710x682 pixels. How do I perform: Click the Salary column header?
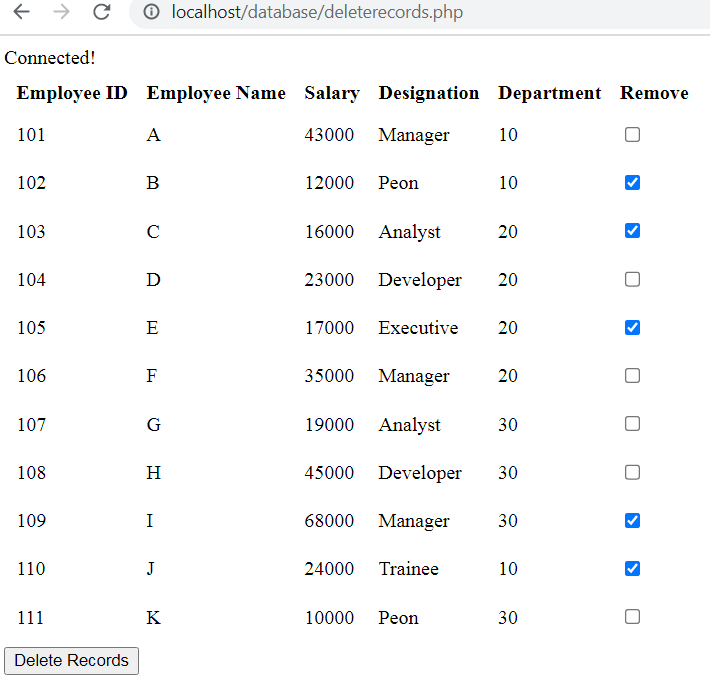point(332,93)
